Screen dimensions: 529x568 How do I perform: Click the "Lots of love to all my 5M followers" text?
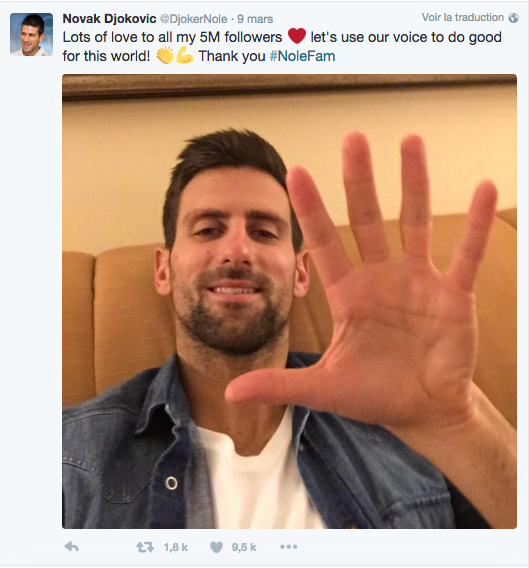pyautogui.click(x=172, y=37)
